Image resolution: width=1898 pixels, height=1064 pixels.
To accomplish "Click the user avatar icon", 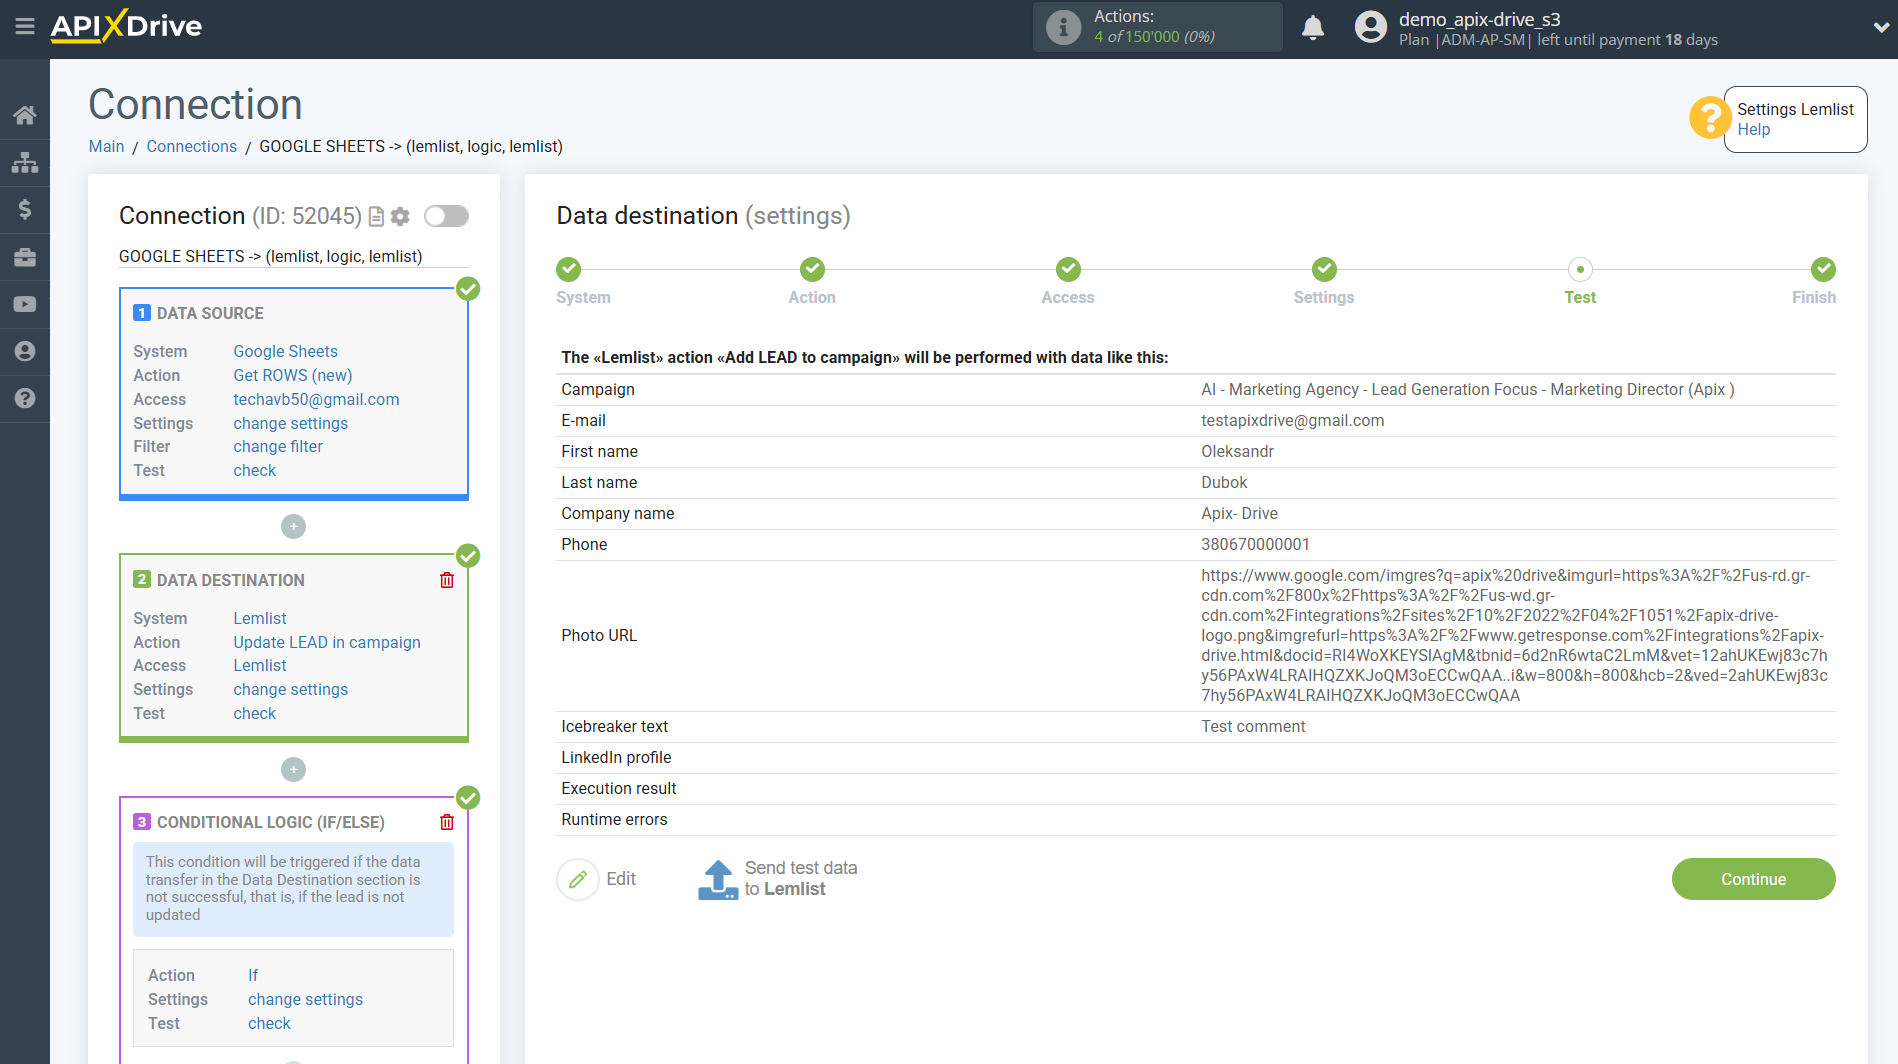I will pos(1370,27).
